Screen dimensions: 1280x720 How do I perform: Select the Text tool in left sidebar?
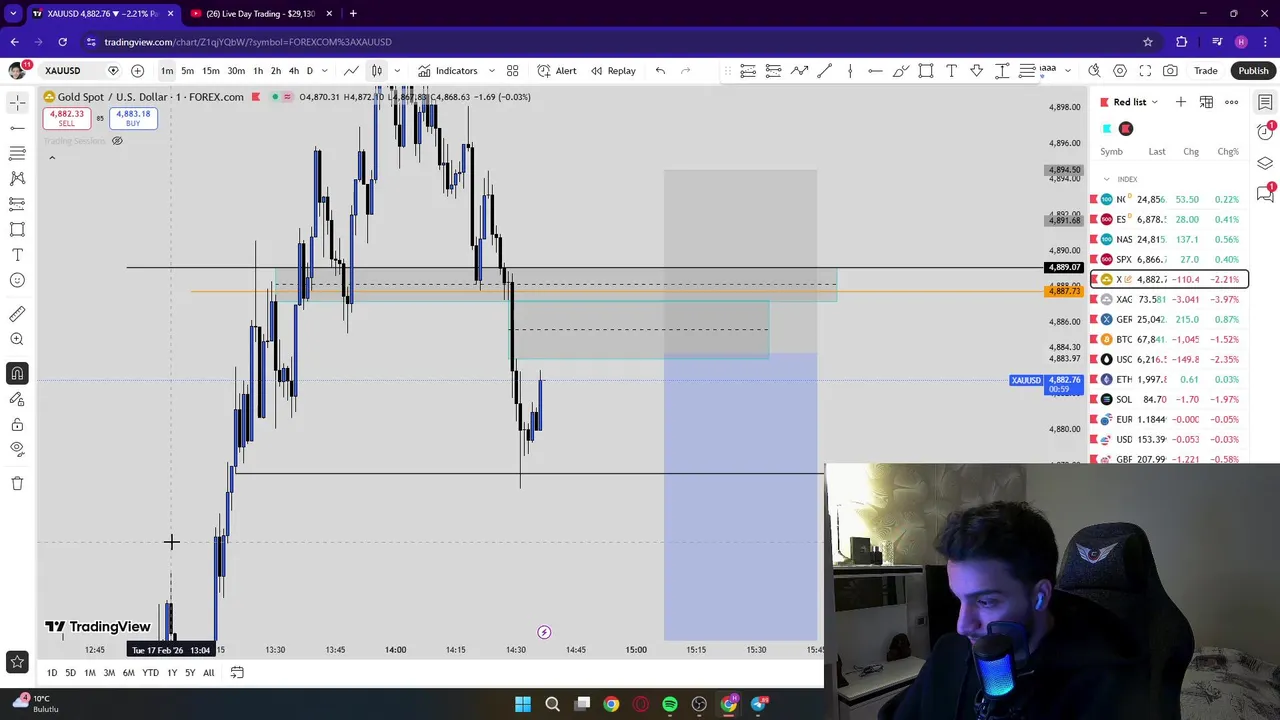tap(17, 255)
